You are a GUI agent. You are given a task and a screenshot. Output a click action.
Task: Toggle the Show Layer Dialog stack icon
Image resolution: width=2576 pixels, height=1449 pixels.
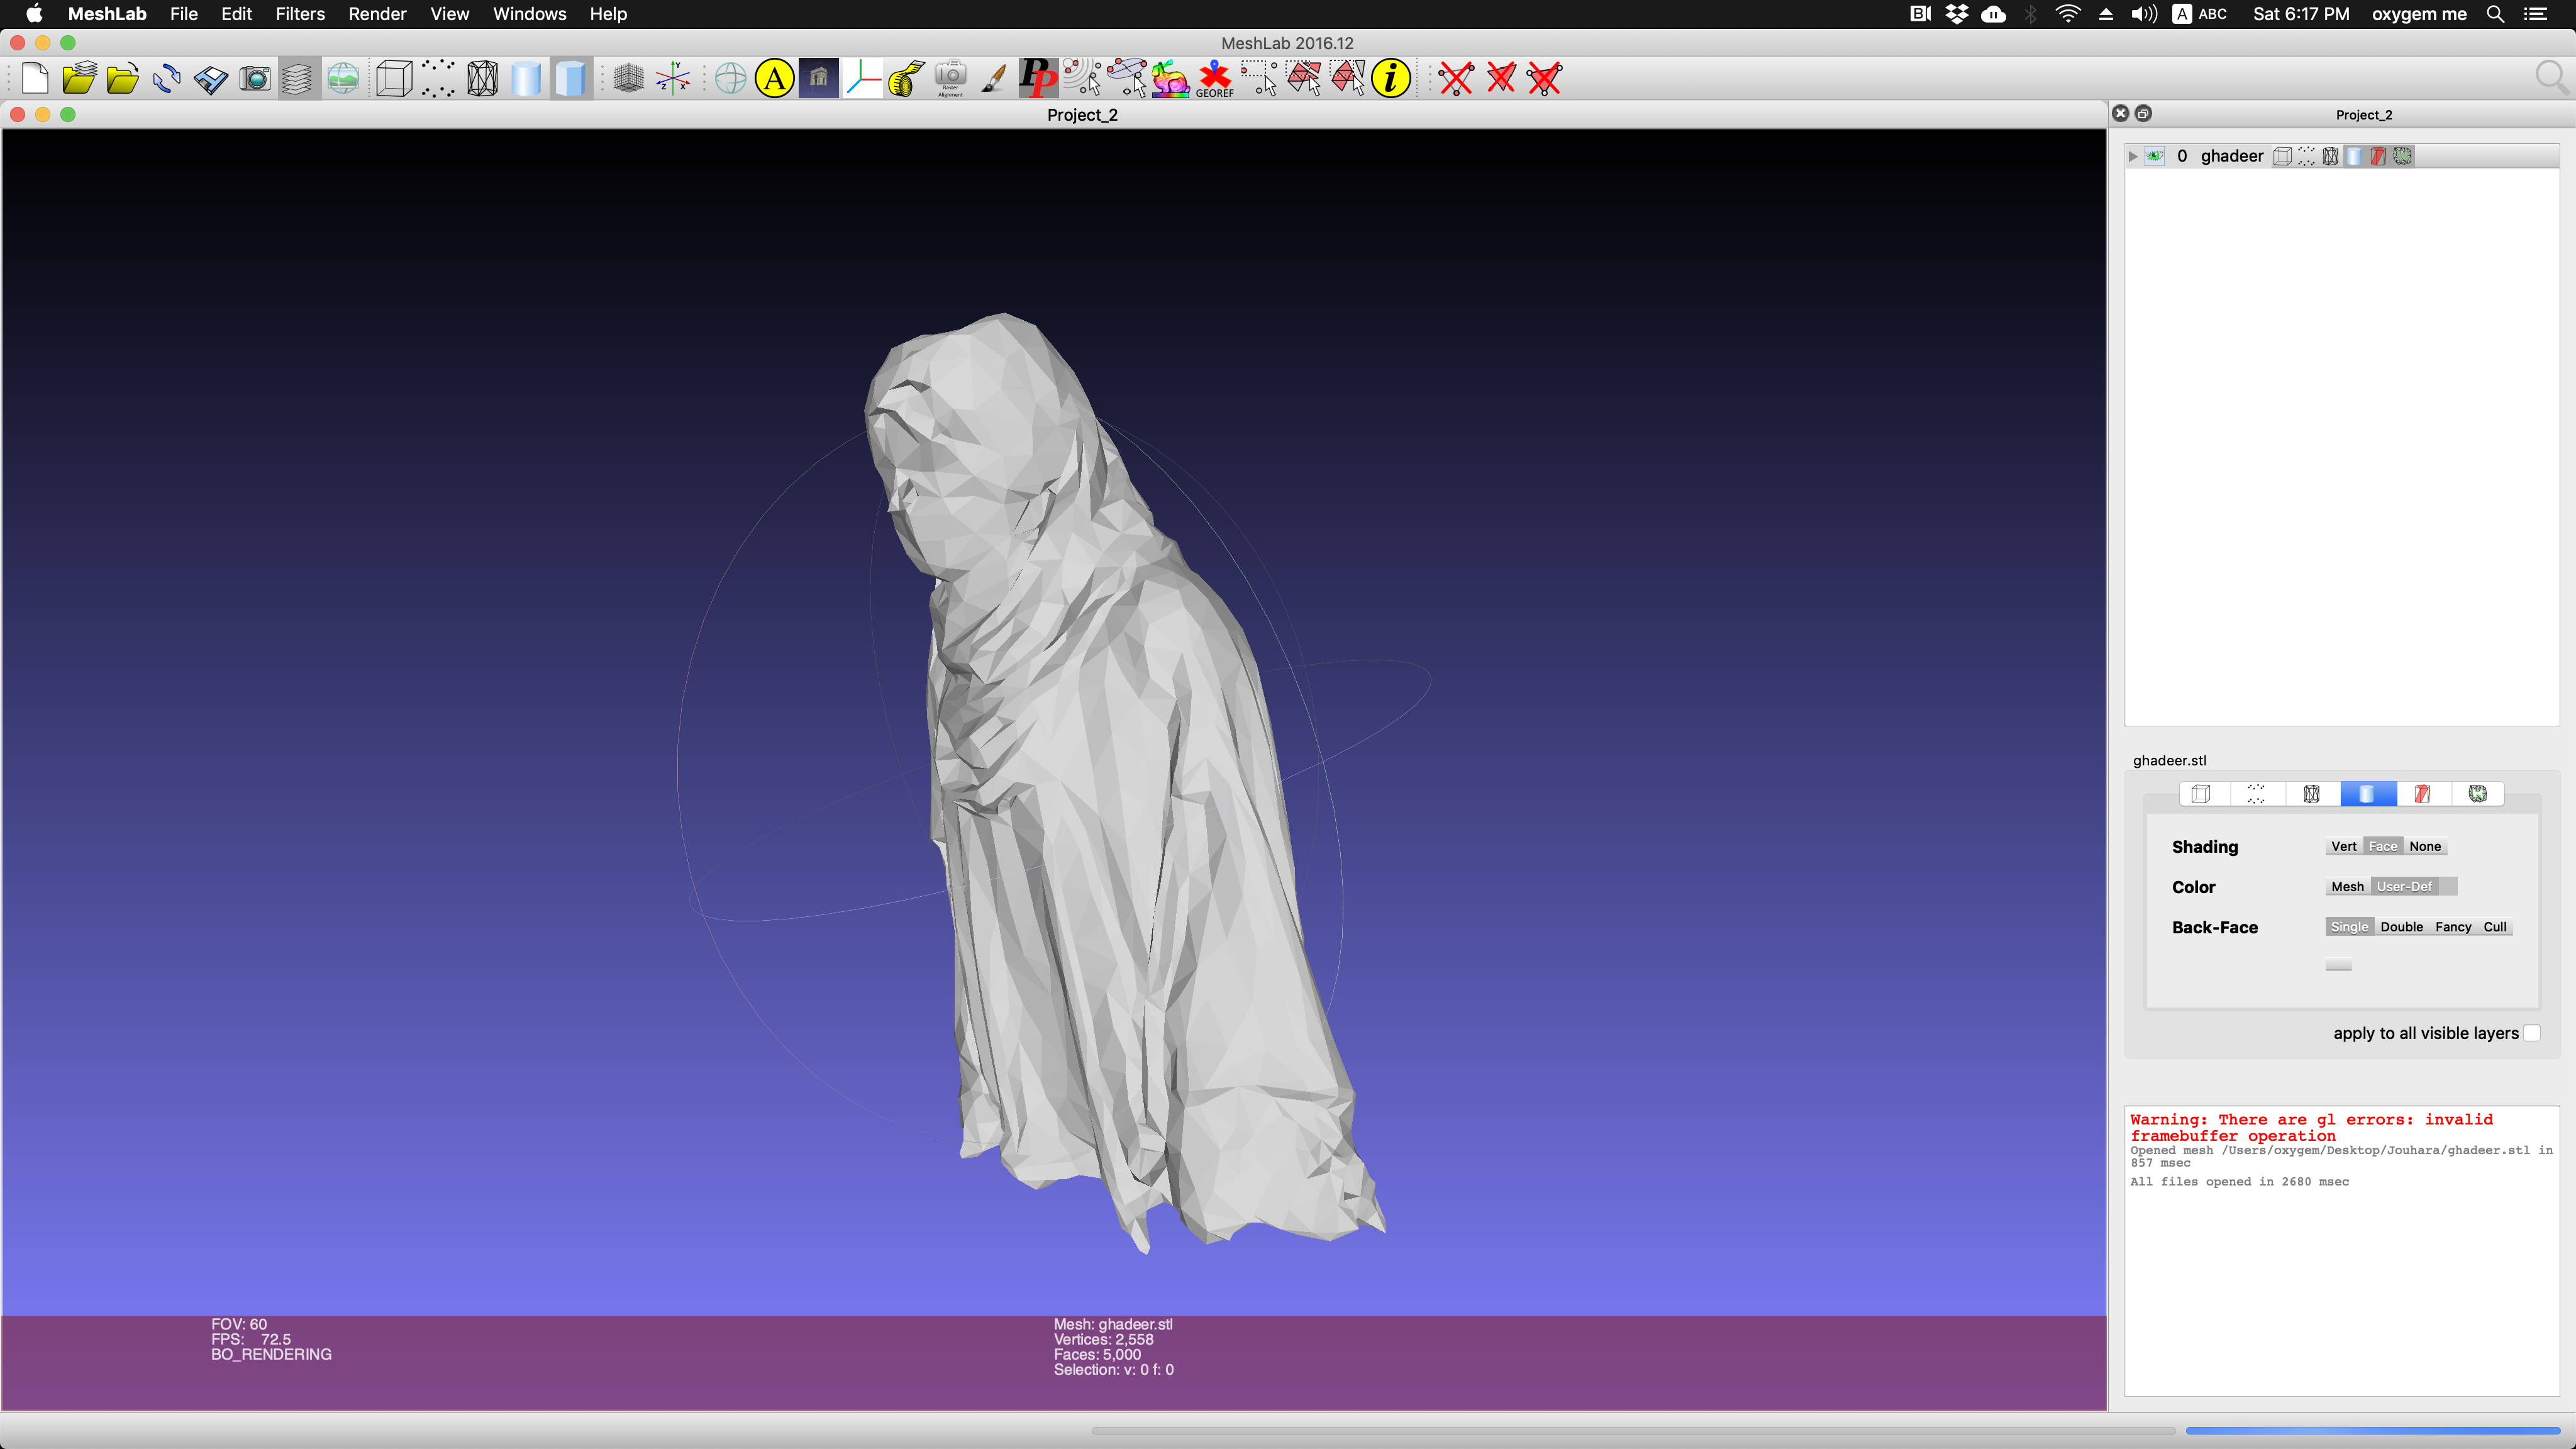(297, 78)
